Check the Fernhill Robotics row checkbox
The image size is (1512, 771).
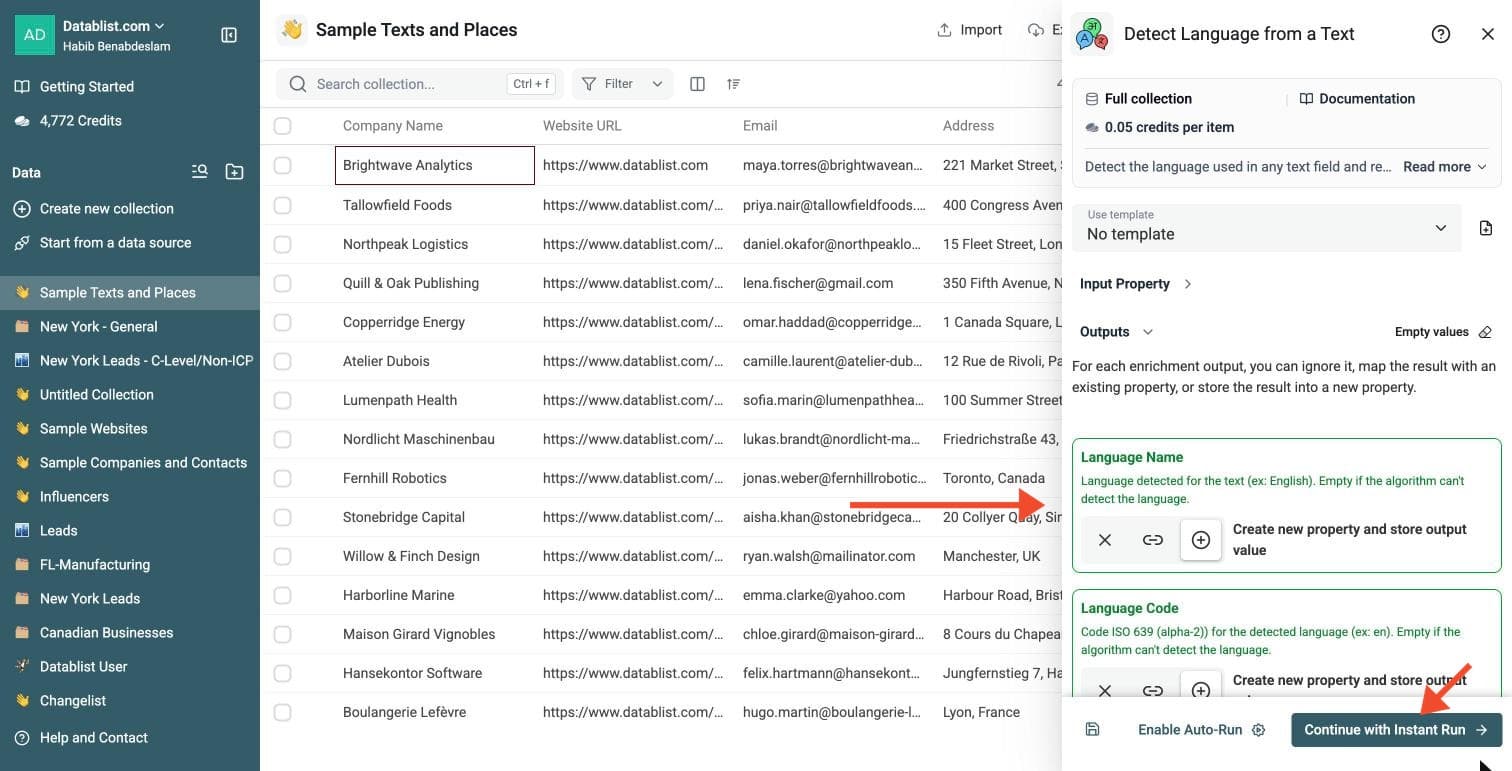[282, 478]
